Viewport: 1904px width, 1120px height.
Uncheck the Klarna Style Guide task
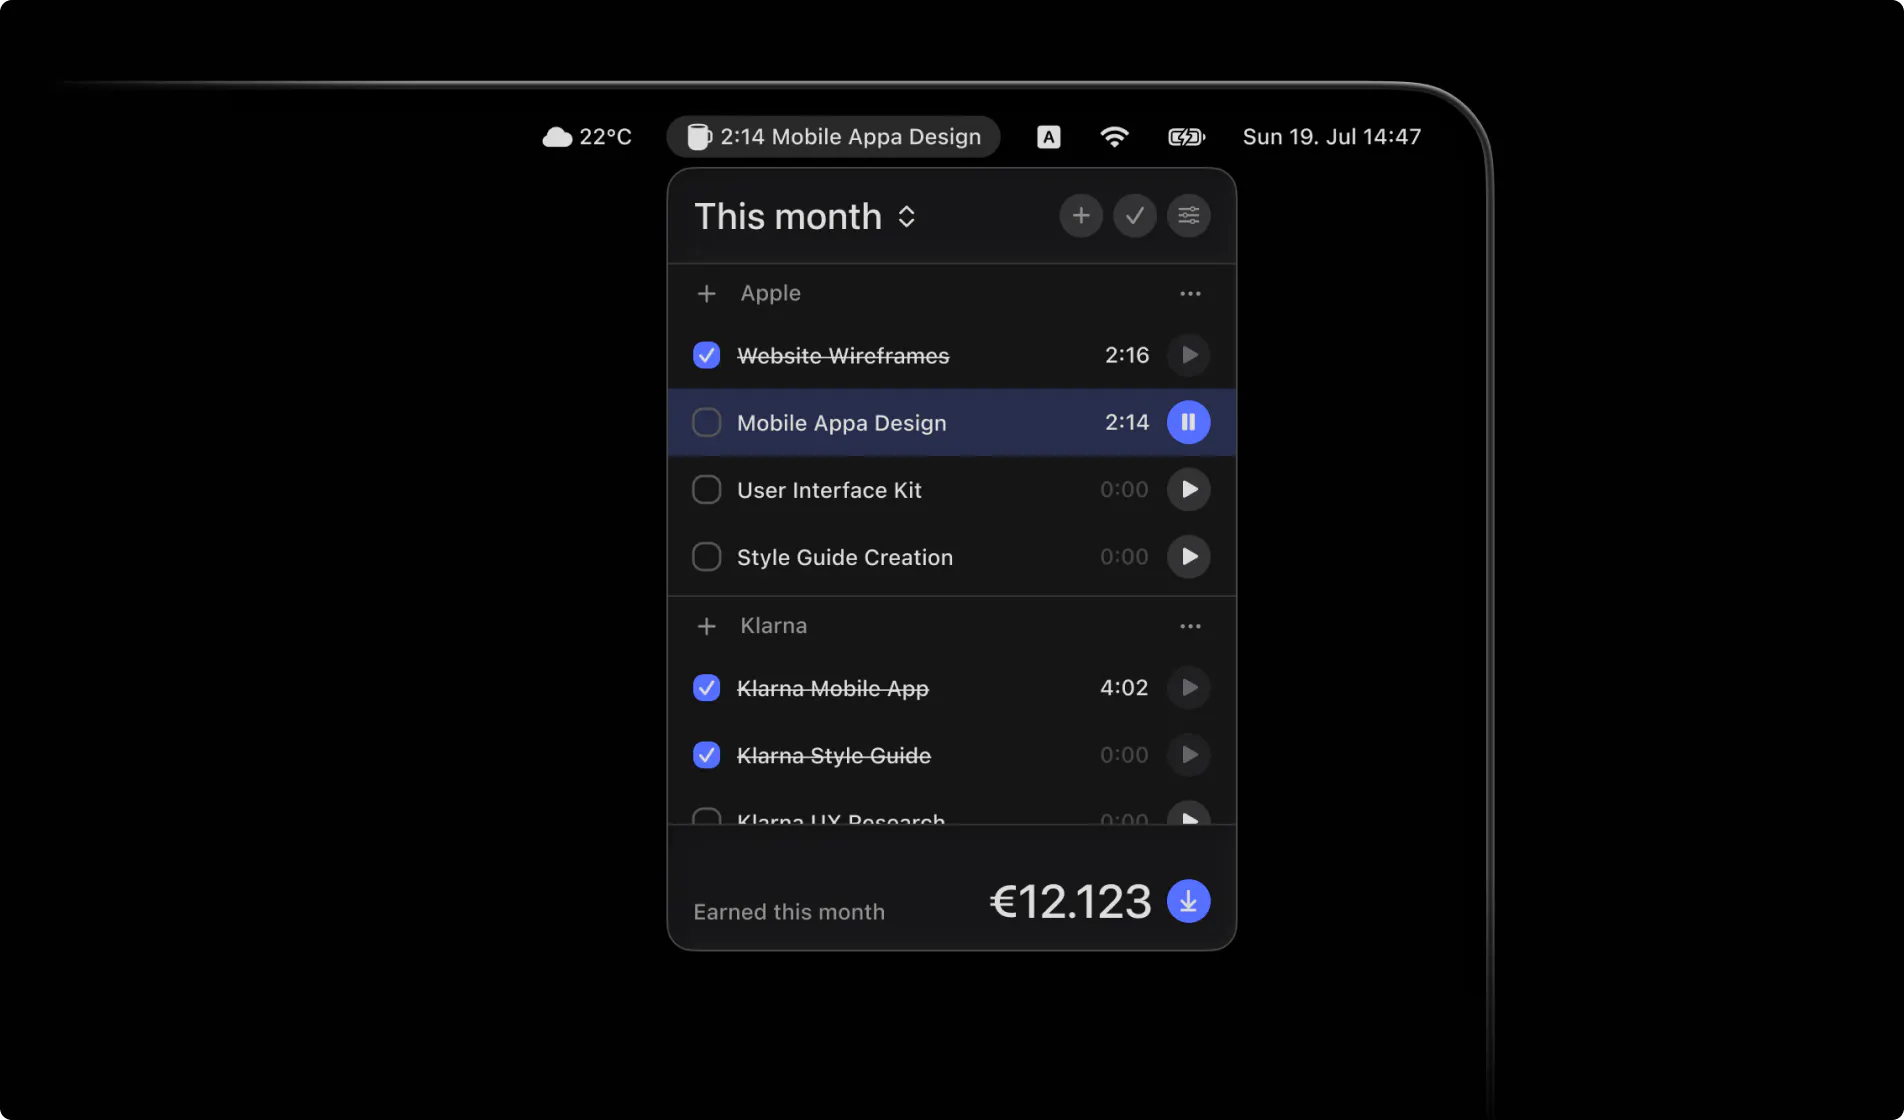tap(707, 755)
